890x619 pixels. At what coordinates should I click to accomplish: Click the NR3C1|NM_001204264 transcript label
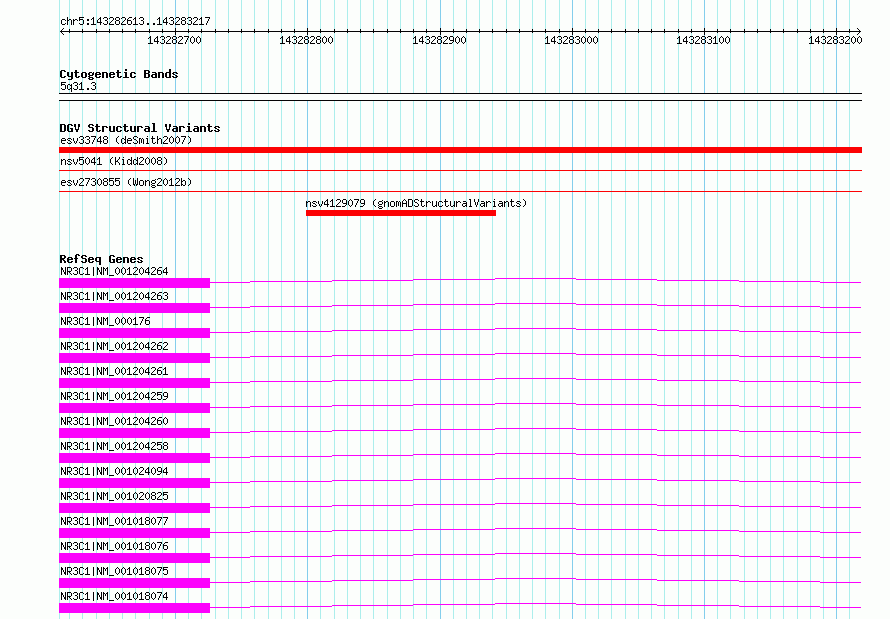[114, 271]
